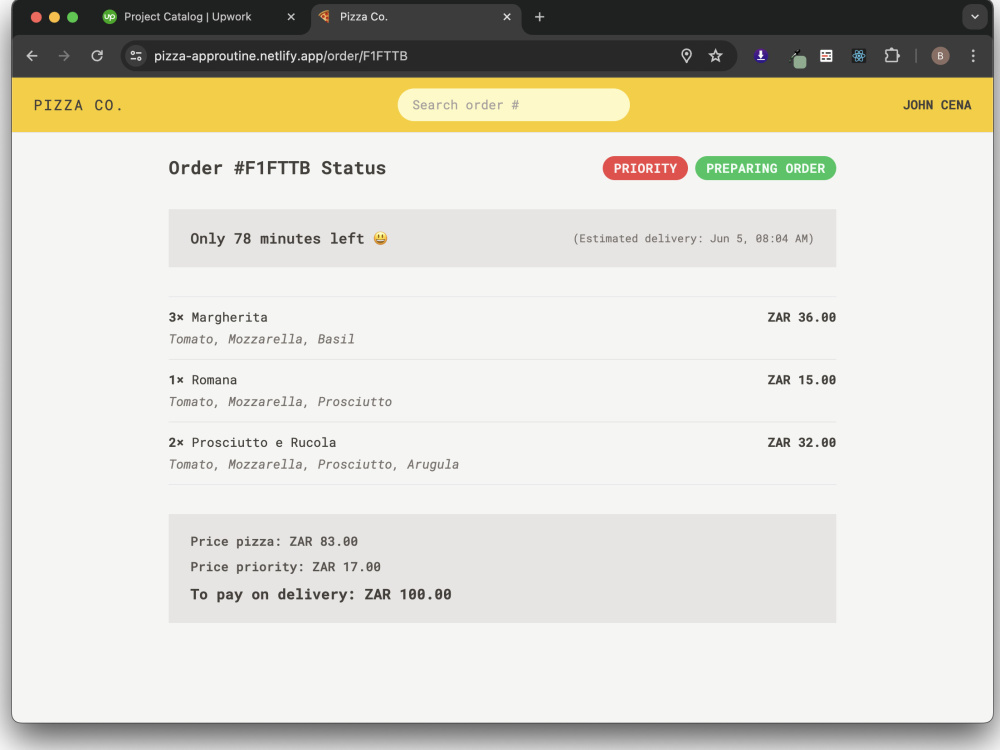Go home via PIZZA CO. logo
This screenshot has height=750, width=1000.
coord(78,105)
